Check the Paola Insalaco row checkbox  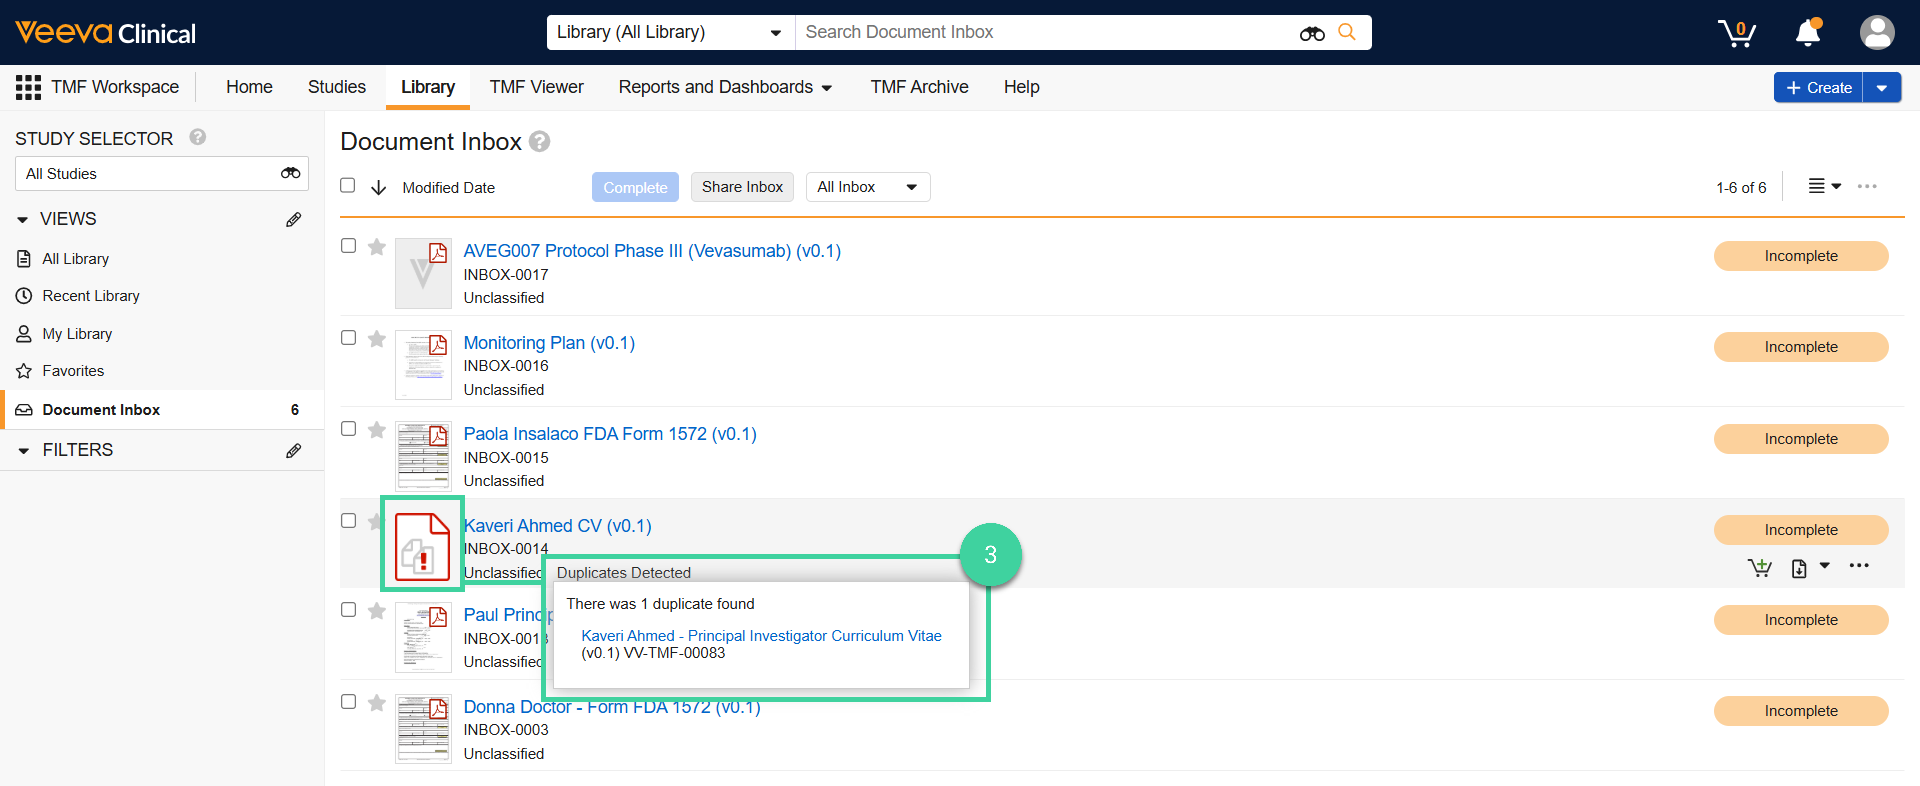click(x=348, y=428)
